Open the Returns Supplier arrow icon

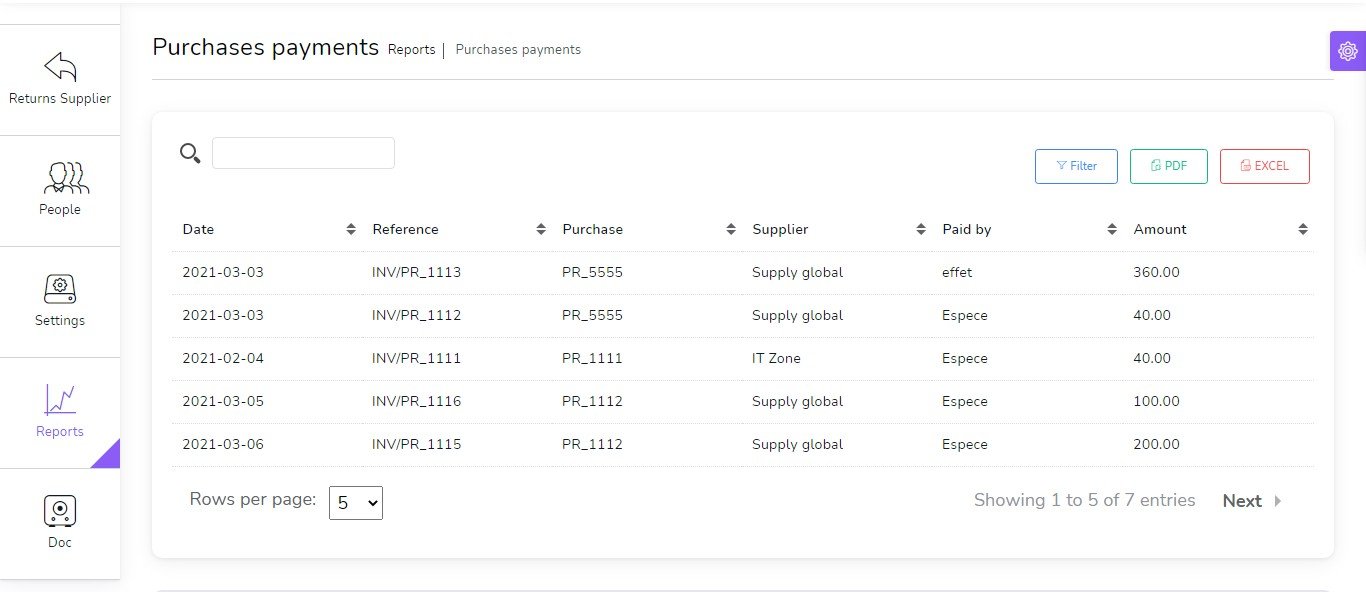pyautogui.click(x=60, y=67)
